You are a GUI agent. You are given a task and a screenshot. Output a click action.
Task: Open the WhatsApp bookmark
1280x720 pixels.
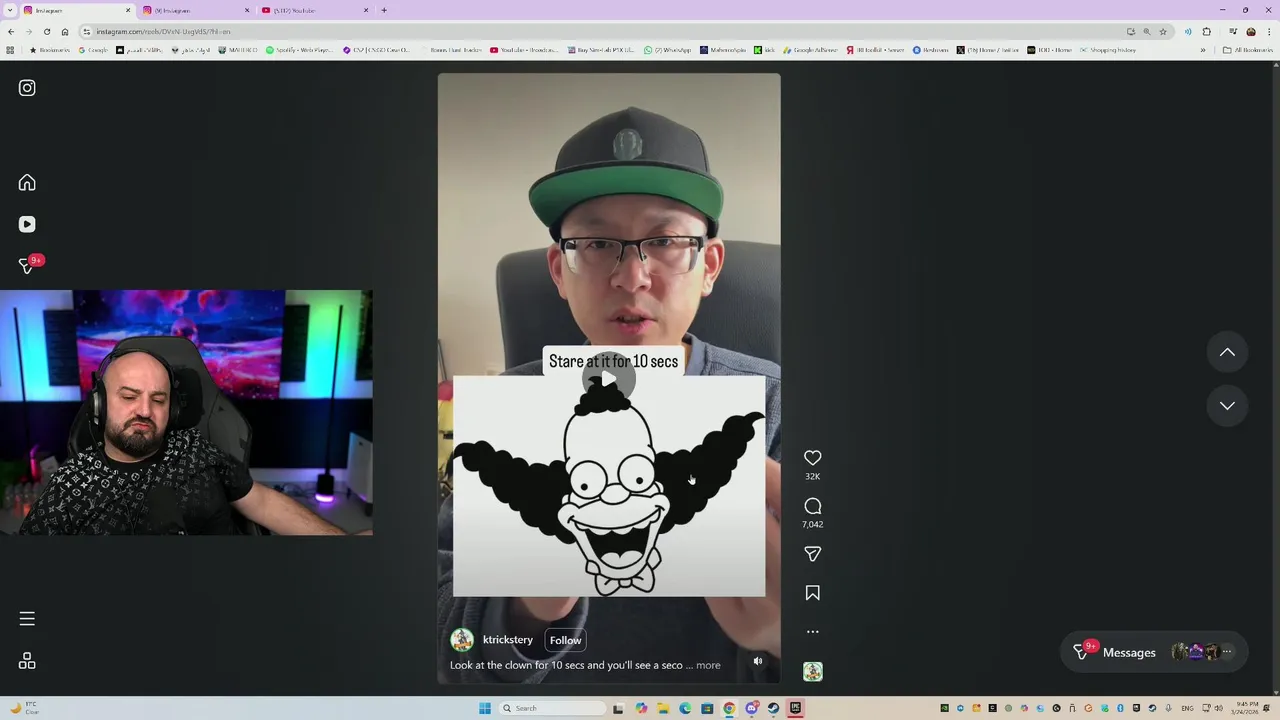(x=667, y=50)
